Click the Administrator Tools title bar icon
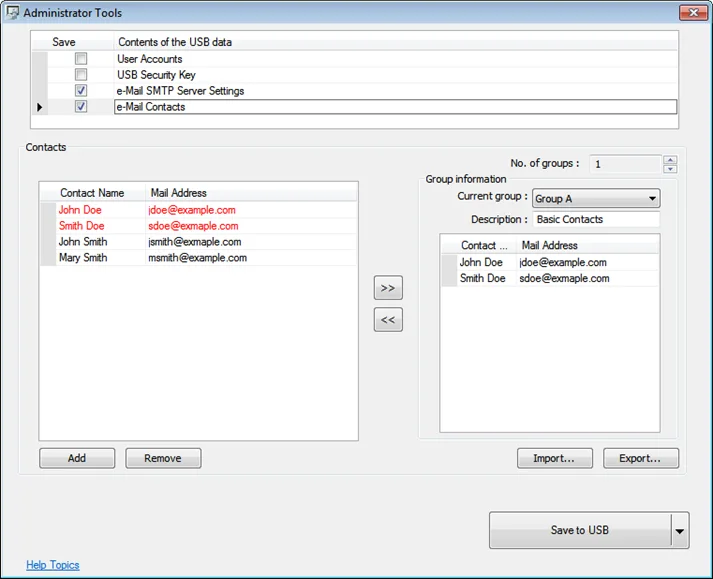The height and width of the screenshot is (579, 713). [12, 12]
